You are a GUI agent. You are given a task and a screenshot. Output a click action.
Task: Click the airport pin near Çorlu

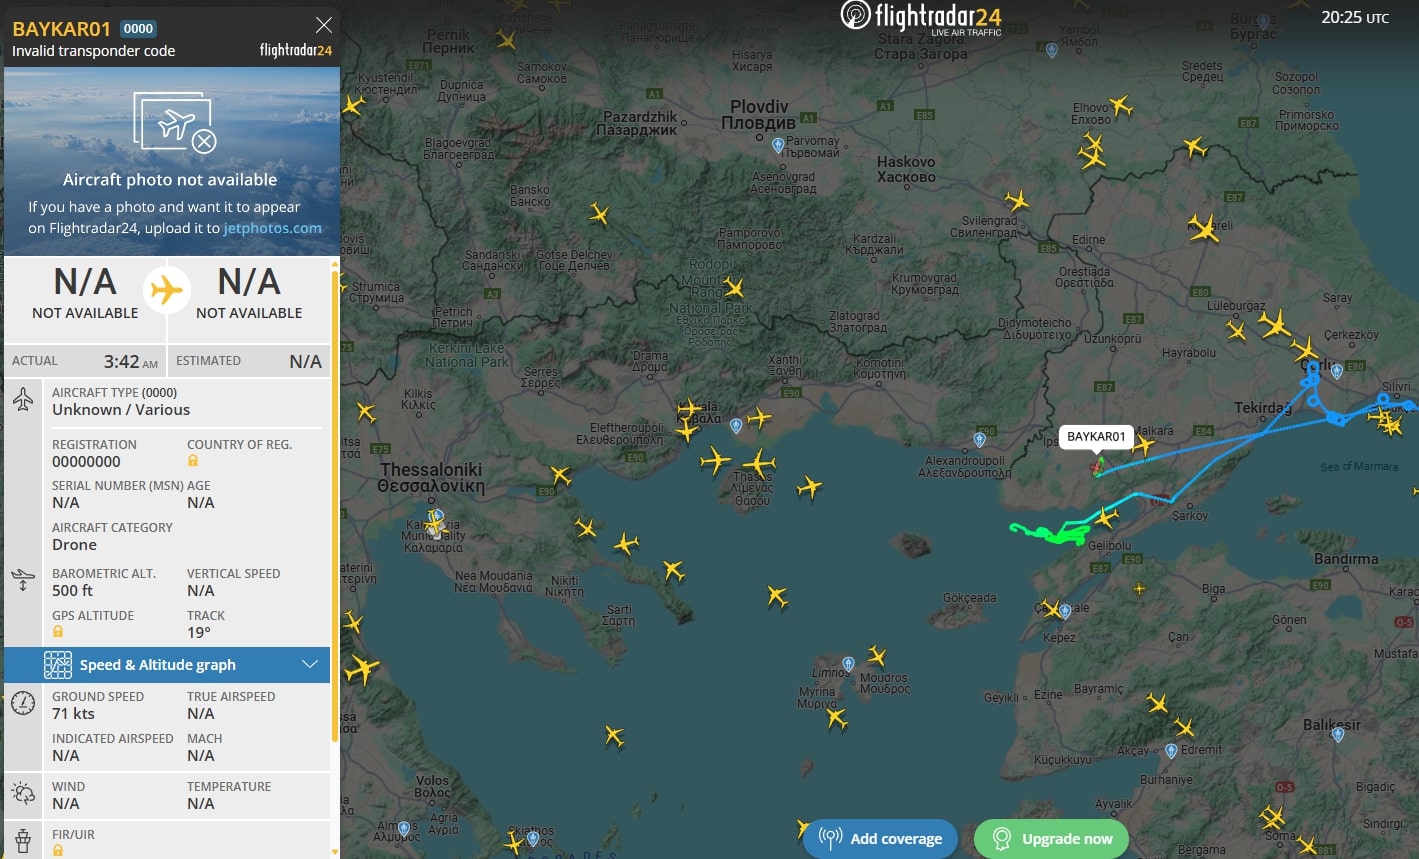coord(1337,372)
